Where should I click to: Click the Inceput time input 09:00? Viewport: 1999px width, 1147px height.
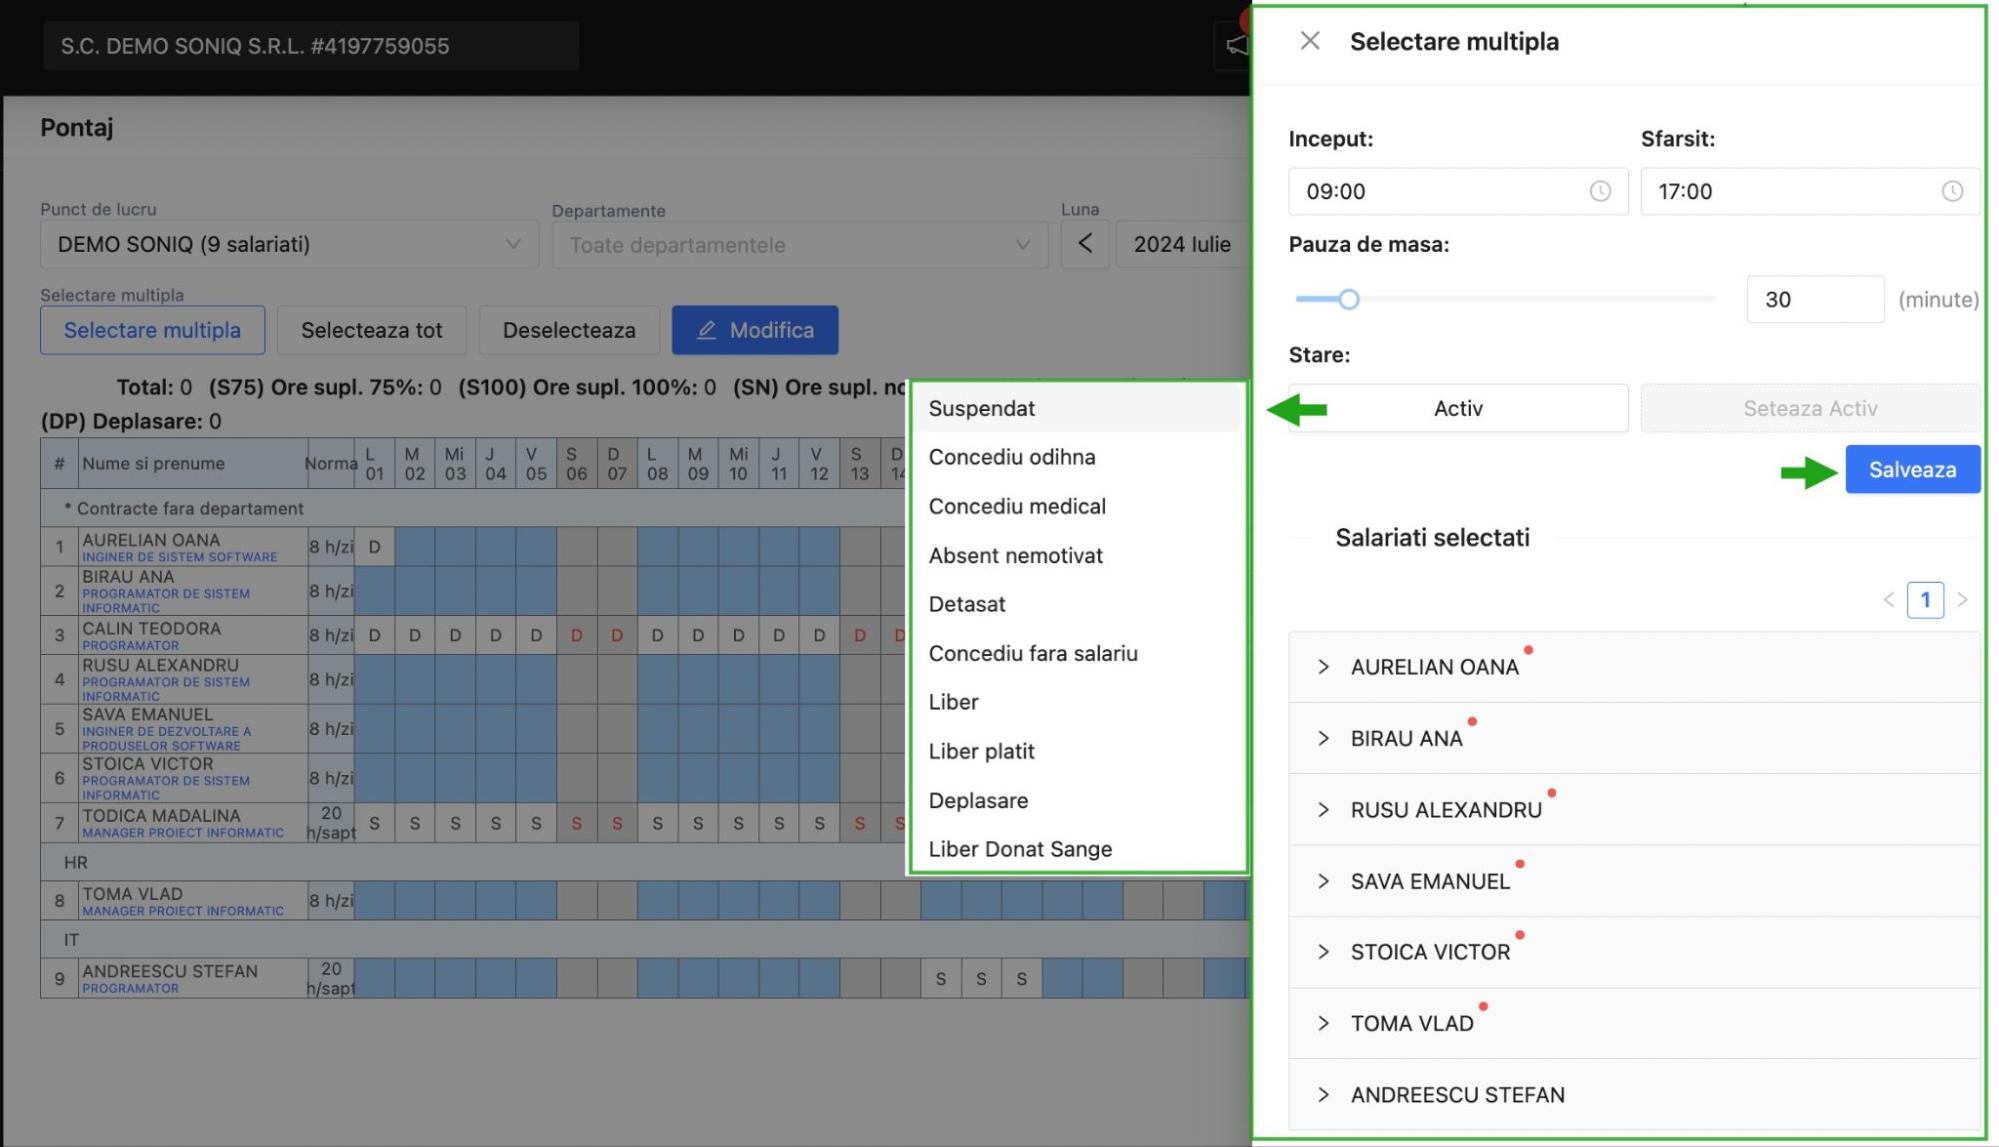(x=1458, y=191)
